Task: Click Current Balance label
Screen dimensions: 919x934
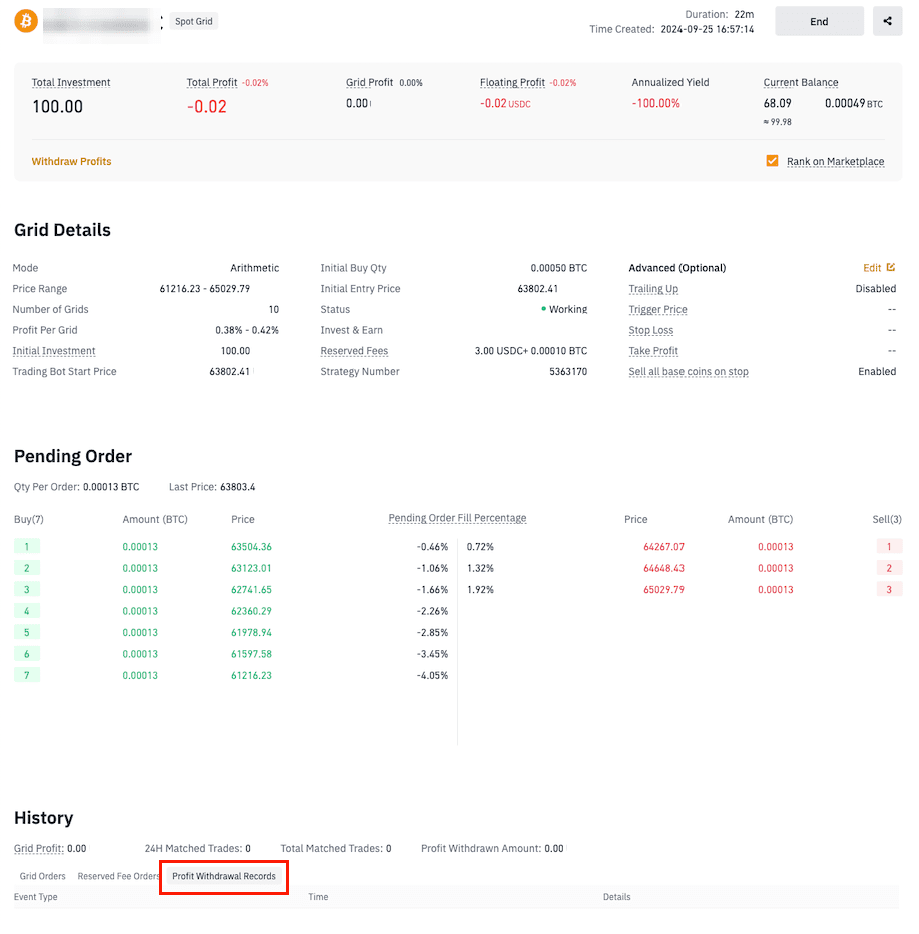Action: point(800,82)
